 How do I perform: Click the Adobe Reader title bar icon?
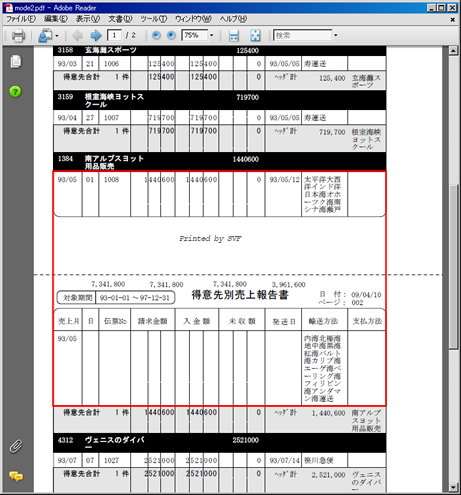(8, 8)
